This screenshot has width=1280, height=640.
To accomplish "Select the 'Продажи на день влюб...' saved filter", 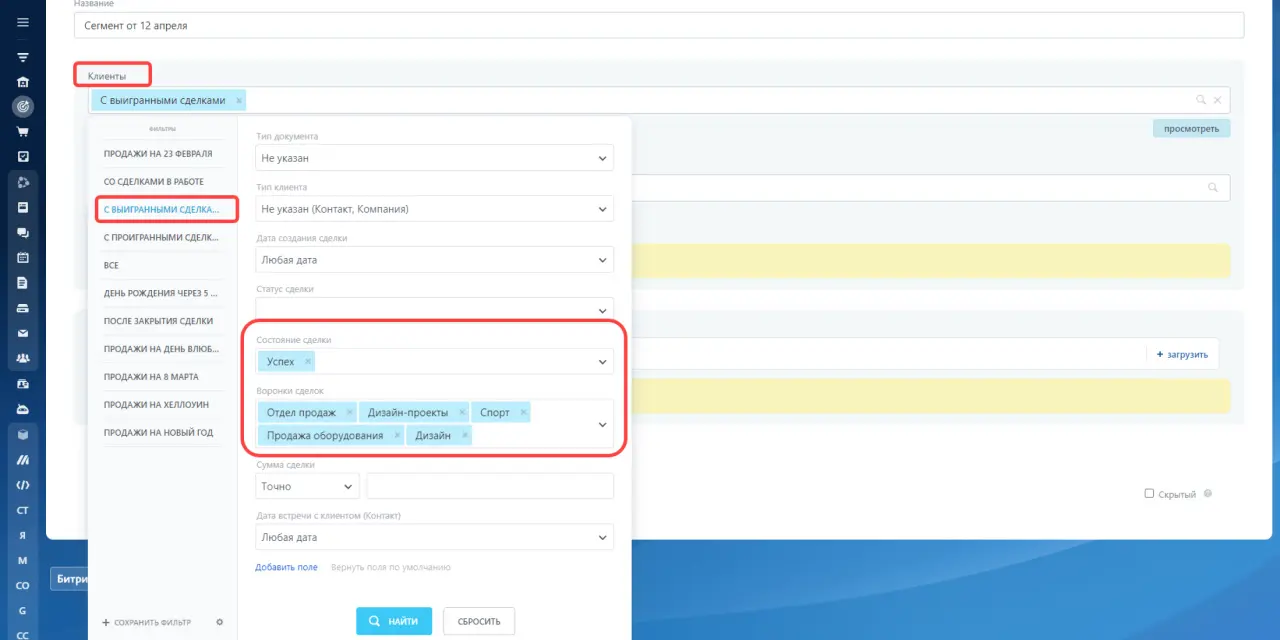I will tap(161, 349).
